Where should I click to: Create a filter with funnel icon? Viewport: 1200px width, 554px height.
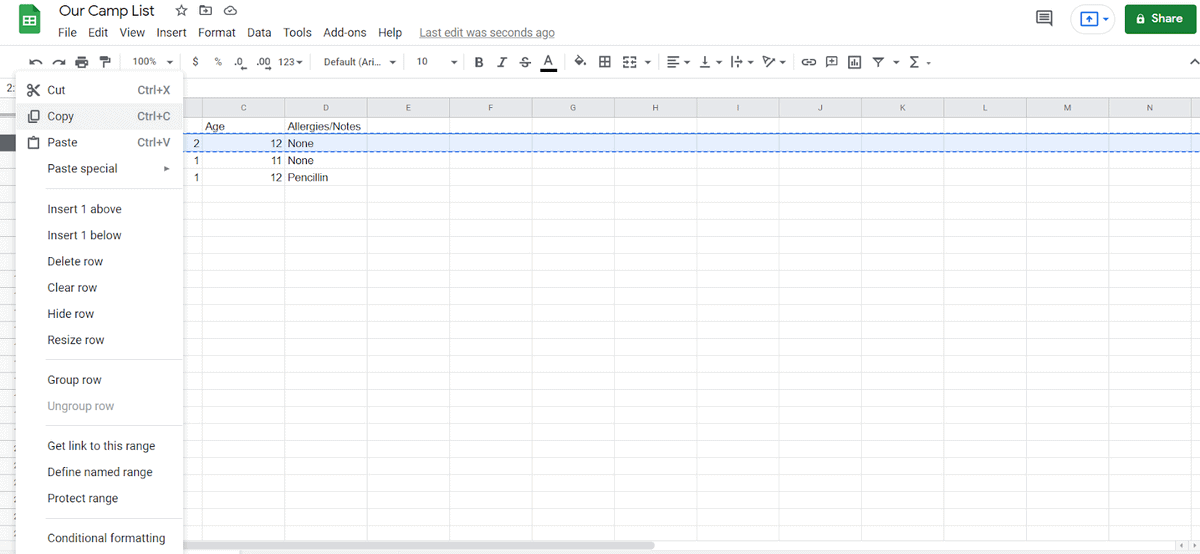878,62
